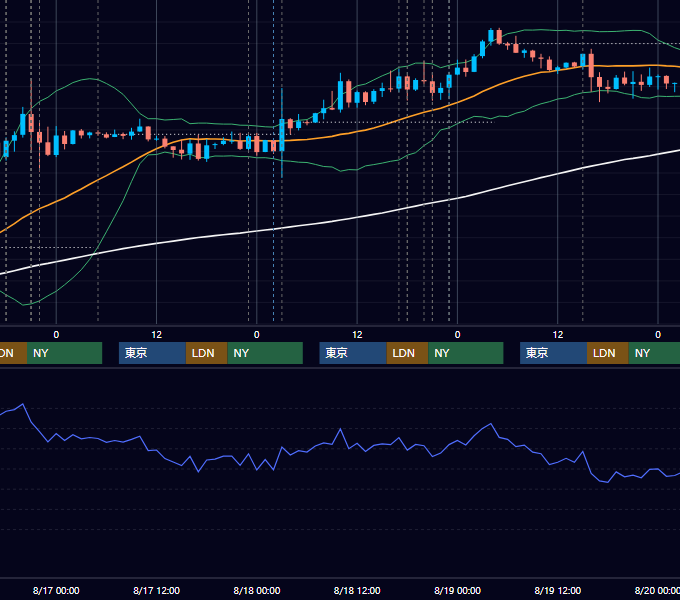Click the highest blue candle near 8/19 04:00
The height and width of the screenshot is (600, 680).
point(491,36)
